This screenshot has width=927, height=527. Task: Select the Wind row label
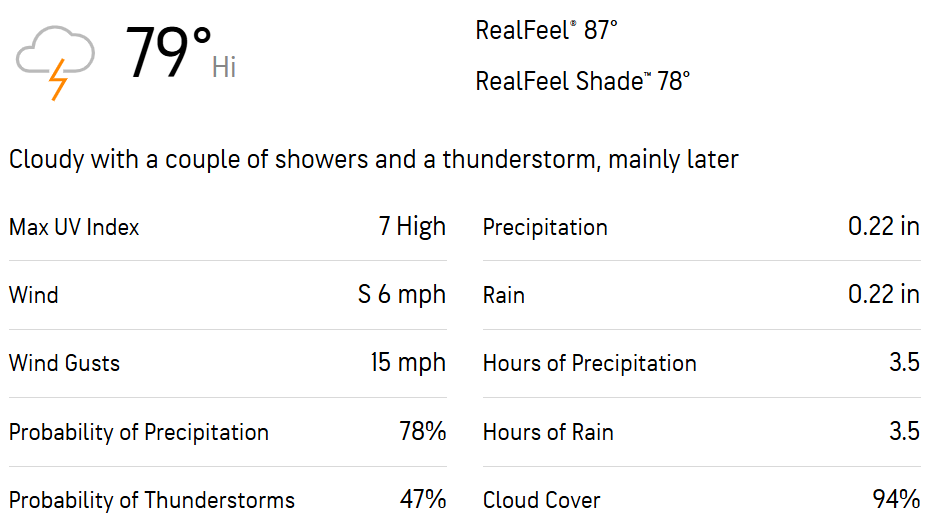[34, 295]
